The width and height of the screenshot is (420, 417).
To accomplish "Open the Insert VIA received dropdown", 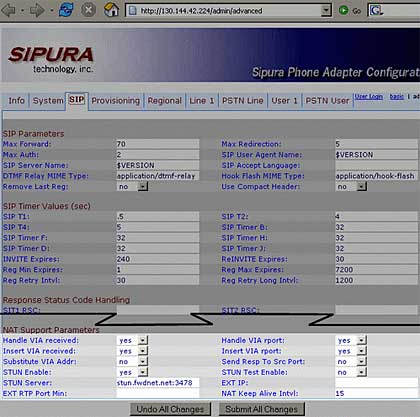I will tap(143, 351).
